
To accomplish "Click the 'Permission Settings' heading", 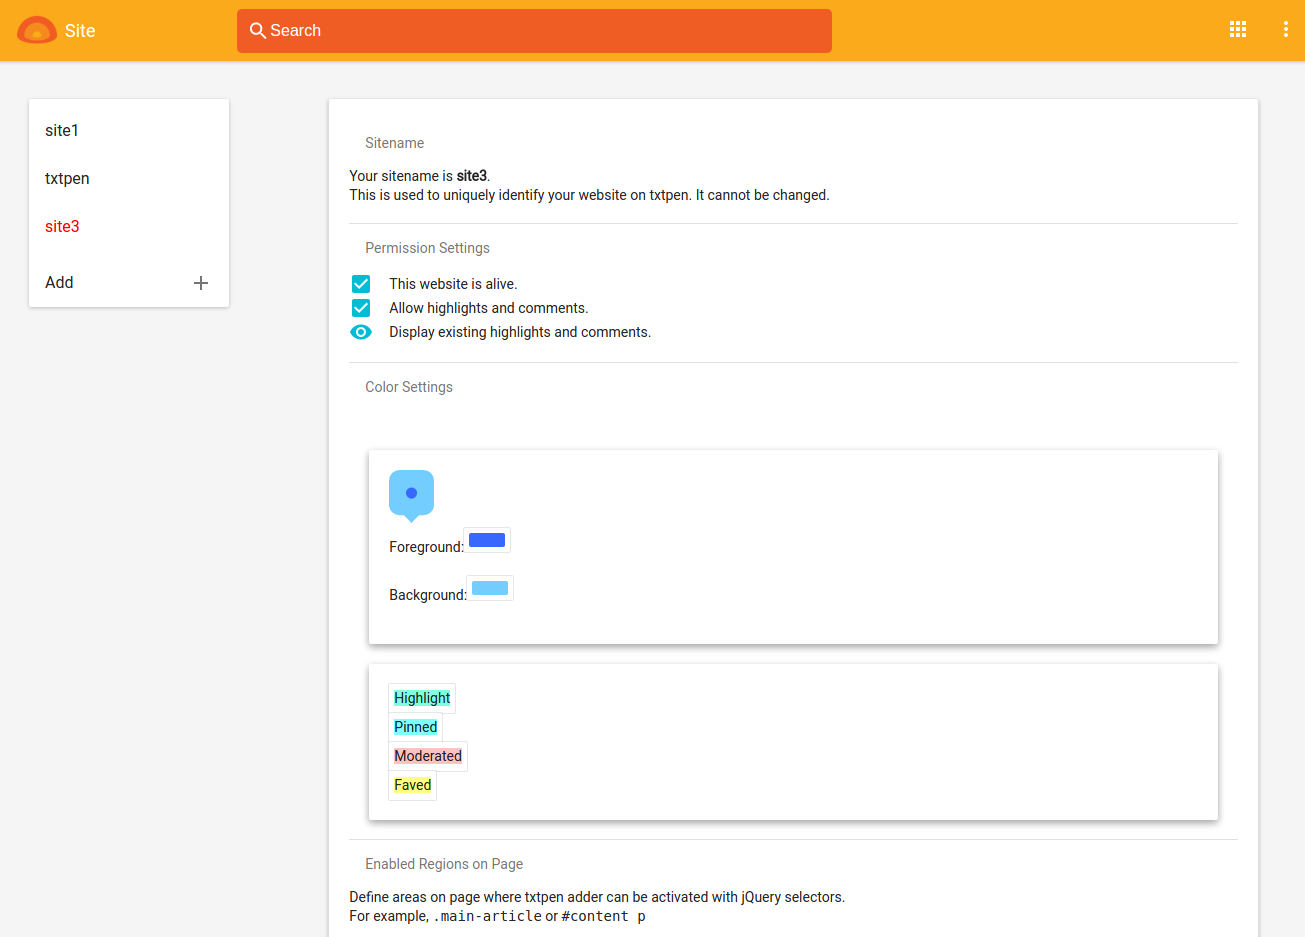I will tap(427, 248).
